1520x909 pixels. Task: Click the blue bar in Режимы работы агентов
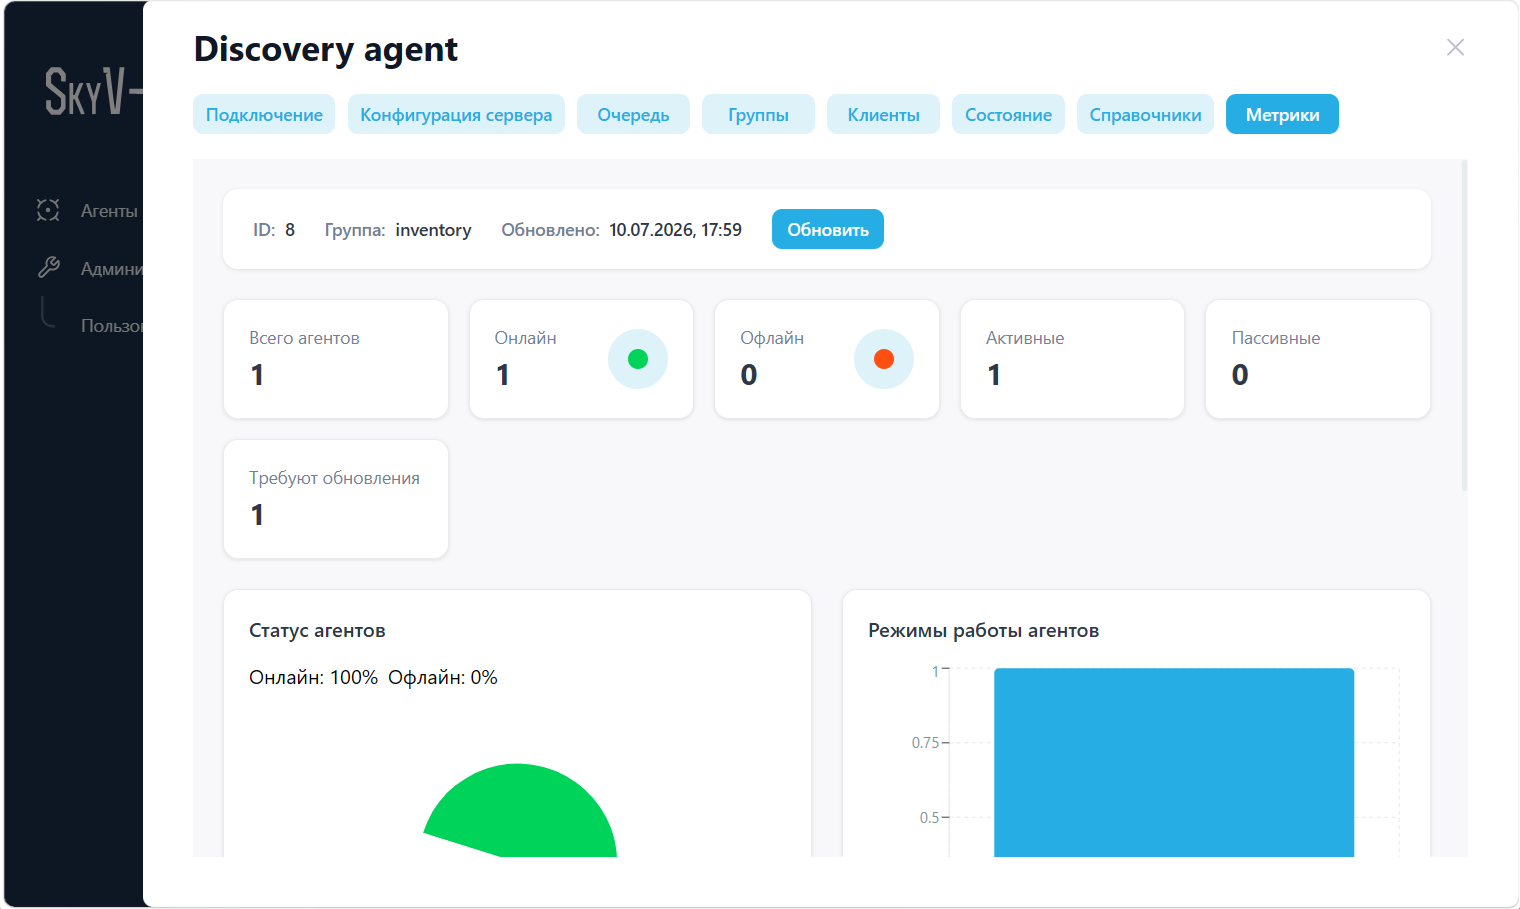(x=1174, y=763)
